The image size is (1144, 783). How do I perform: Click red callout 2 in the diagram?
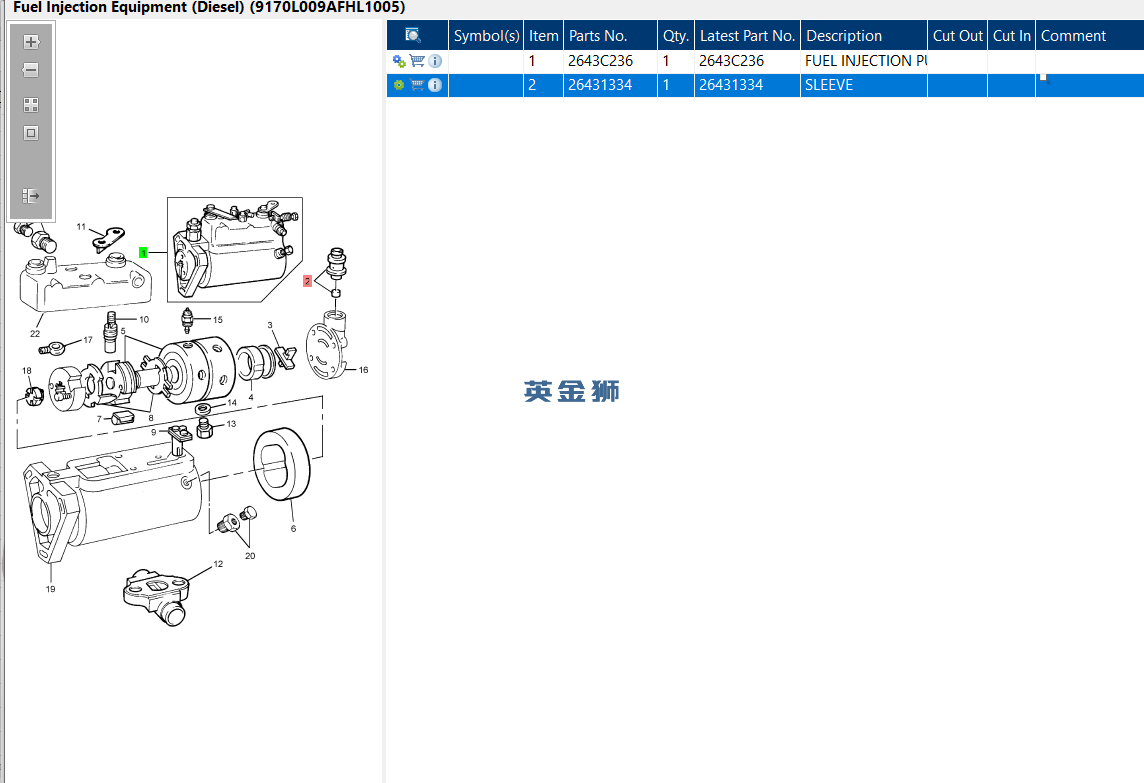pyautogui.click(x=307, y=281)
